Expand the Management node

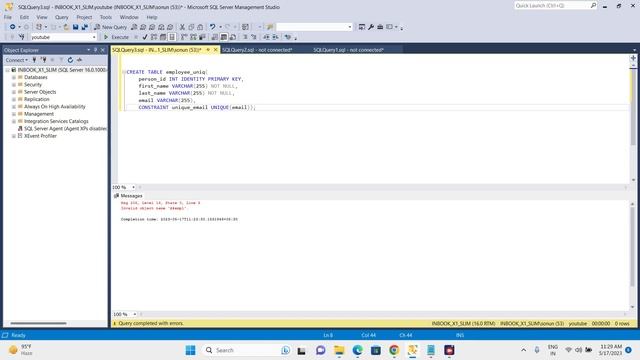[x=13, y=114]
